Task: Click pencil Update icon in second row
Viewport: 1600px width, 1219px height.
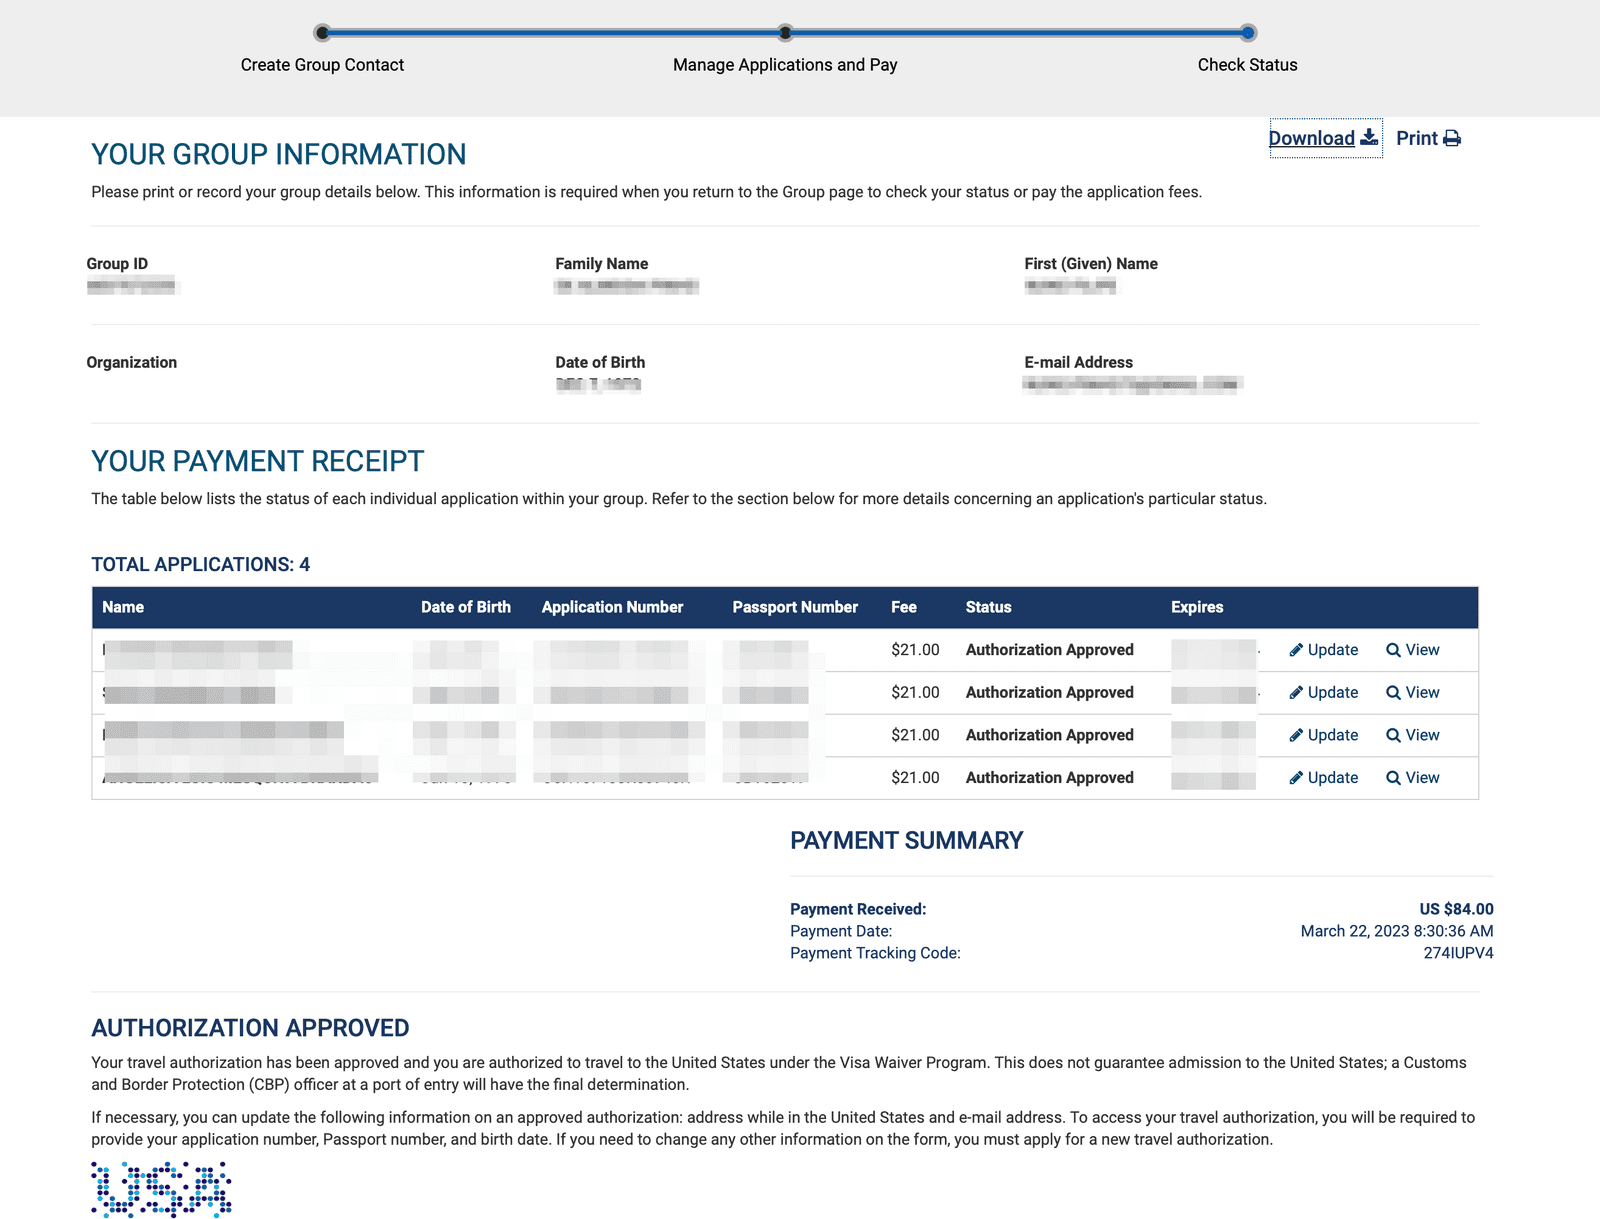Action: [x=1296, y=693]
